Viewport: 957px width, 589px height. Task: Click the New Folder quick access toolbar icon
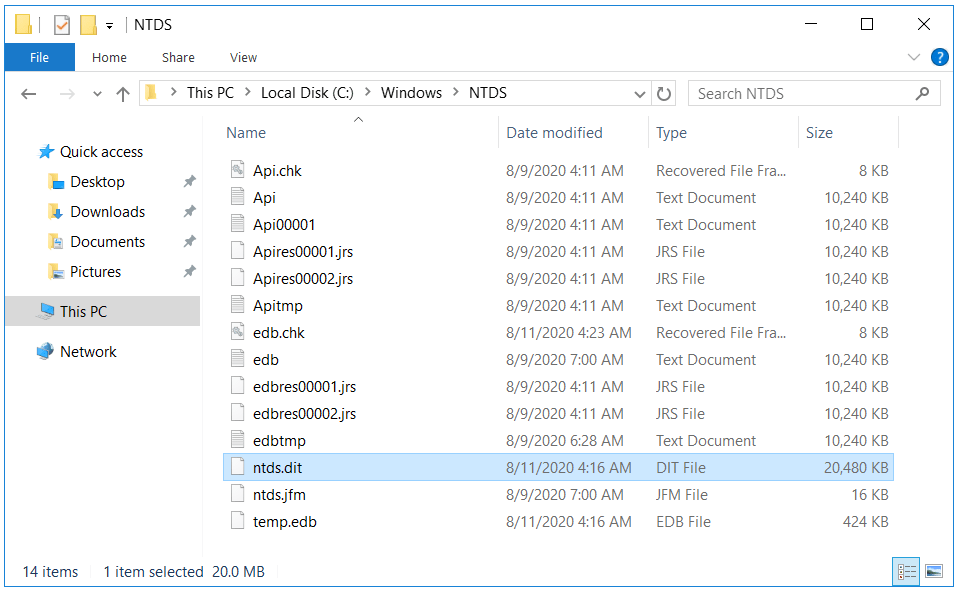pos(88,24)
